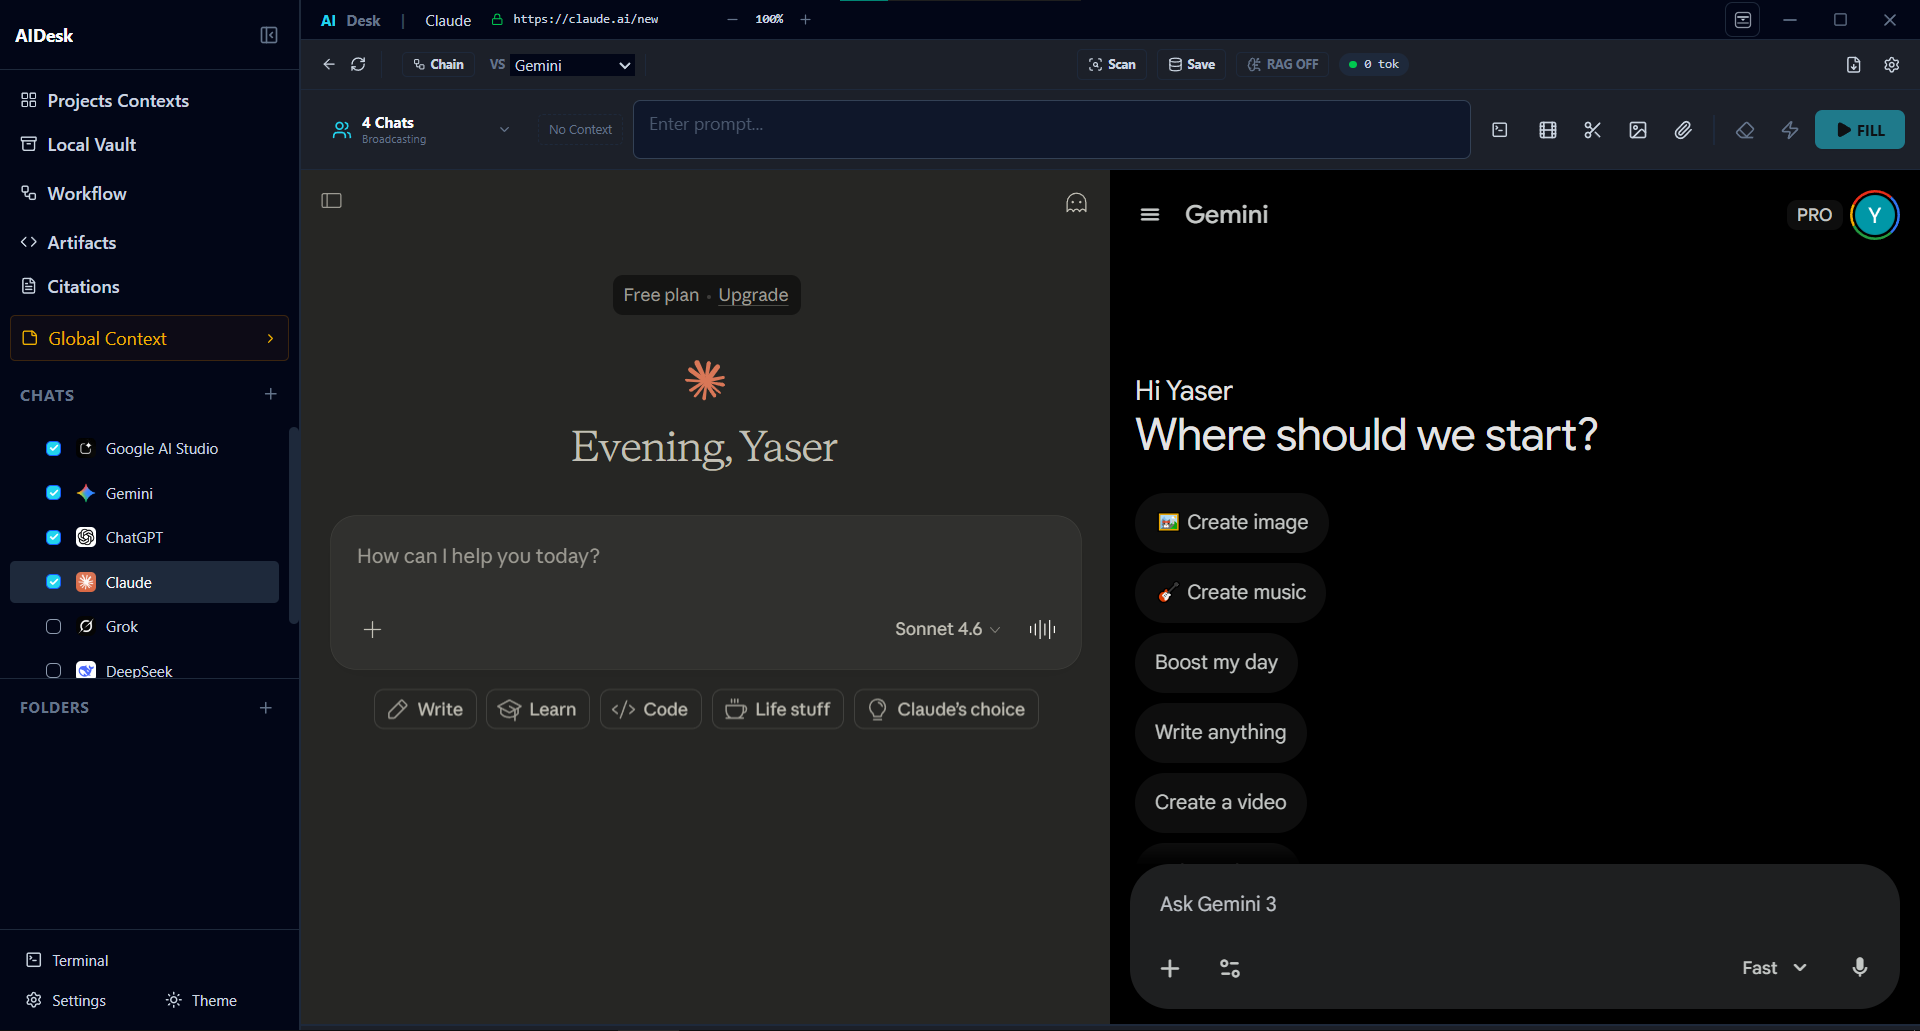Expand the 4 Chats broadcasting list
Screen dimensions: 1920x1031
(x=504, y=129)
